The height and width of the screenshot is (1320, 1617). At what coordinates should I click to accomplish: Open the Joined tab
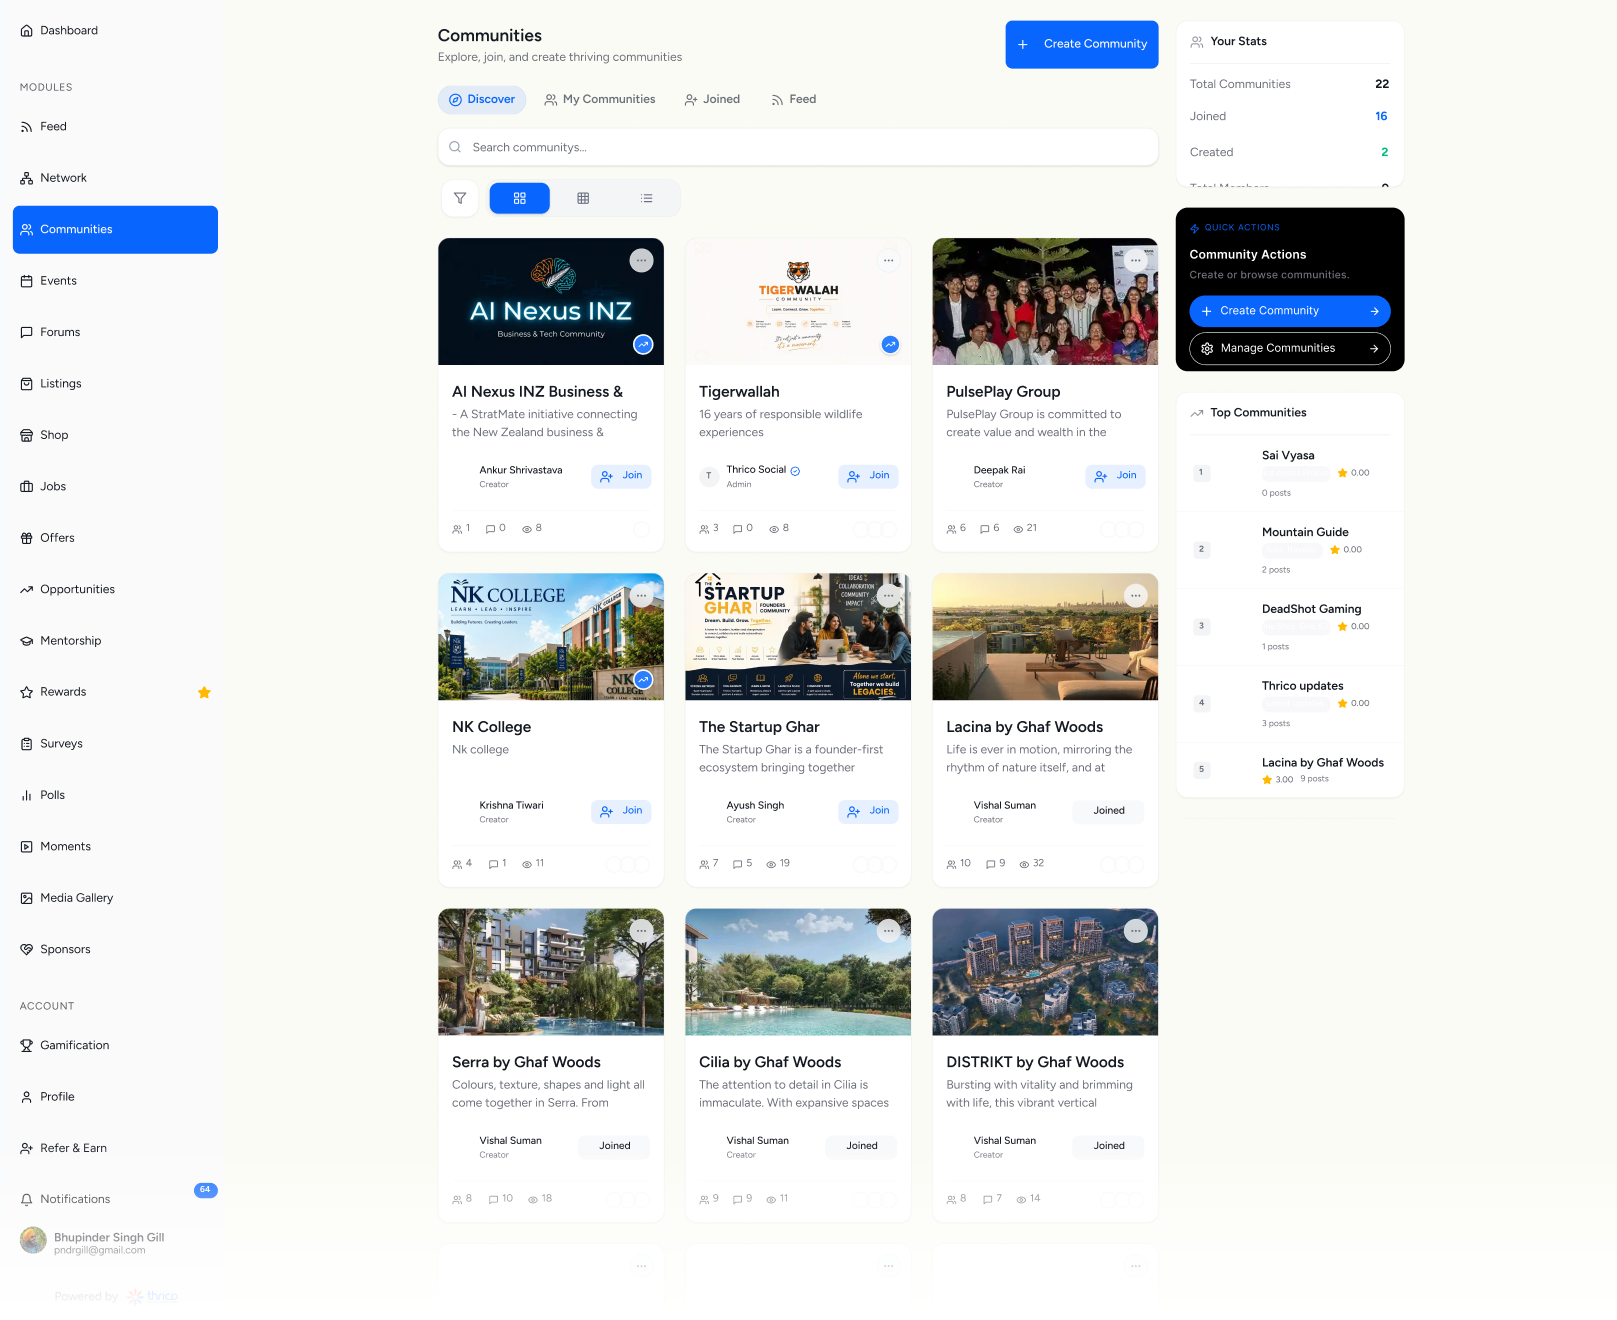click(713, 99)
